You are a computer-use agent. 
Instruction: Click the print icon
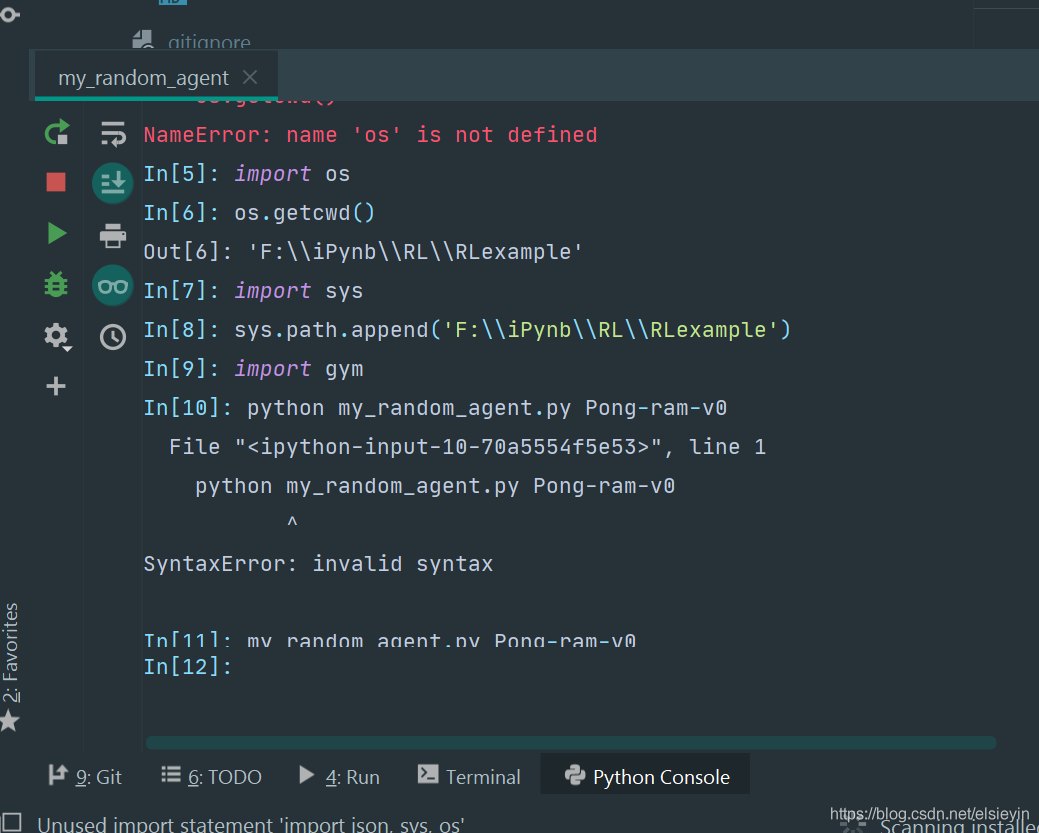point(113,235)
